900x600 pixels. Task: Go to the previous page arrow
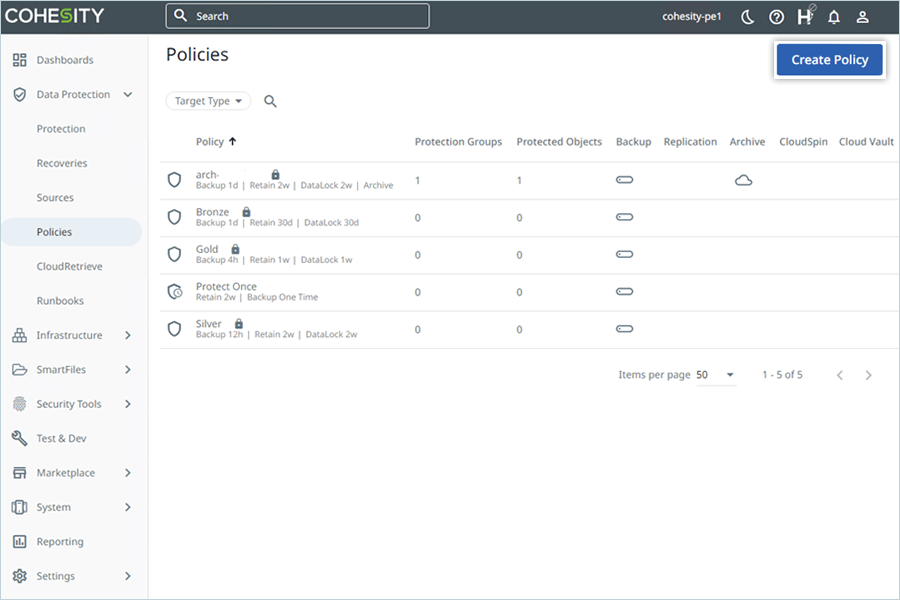pos(840,376)
